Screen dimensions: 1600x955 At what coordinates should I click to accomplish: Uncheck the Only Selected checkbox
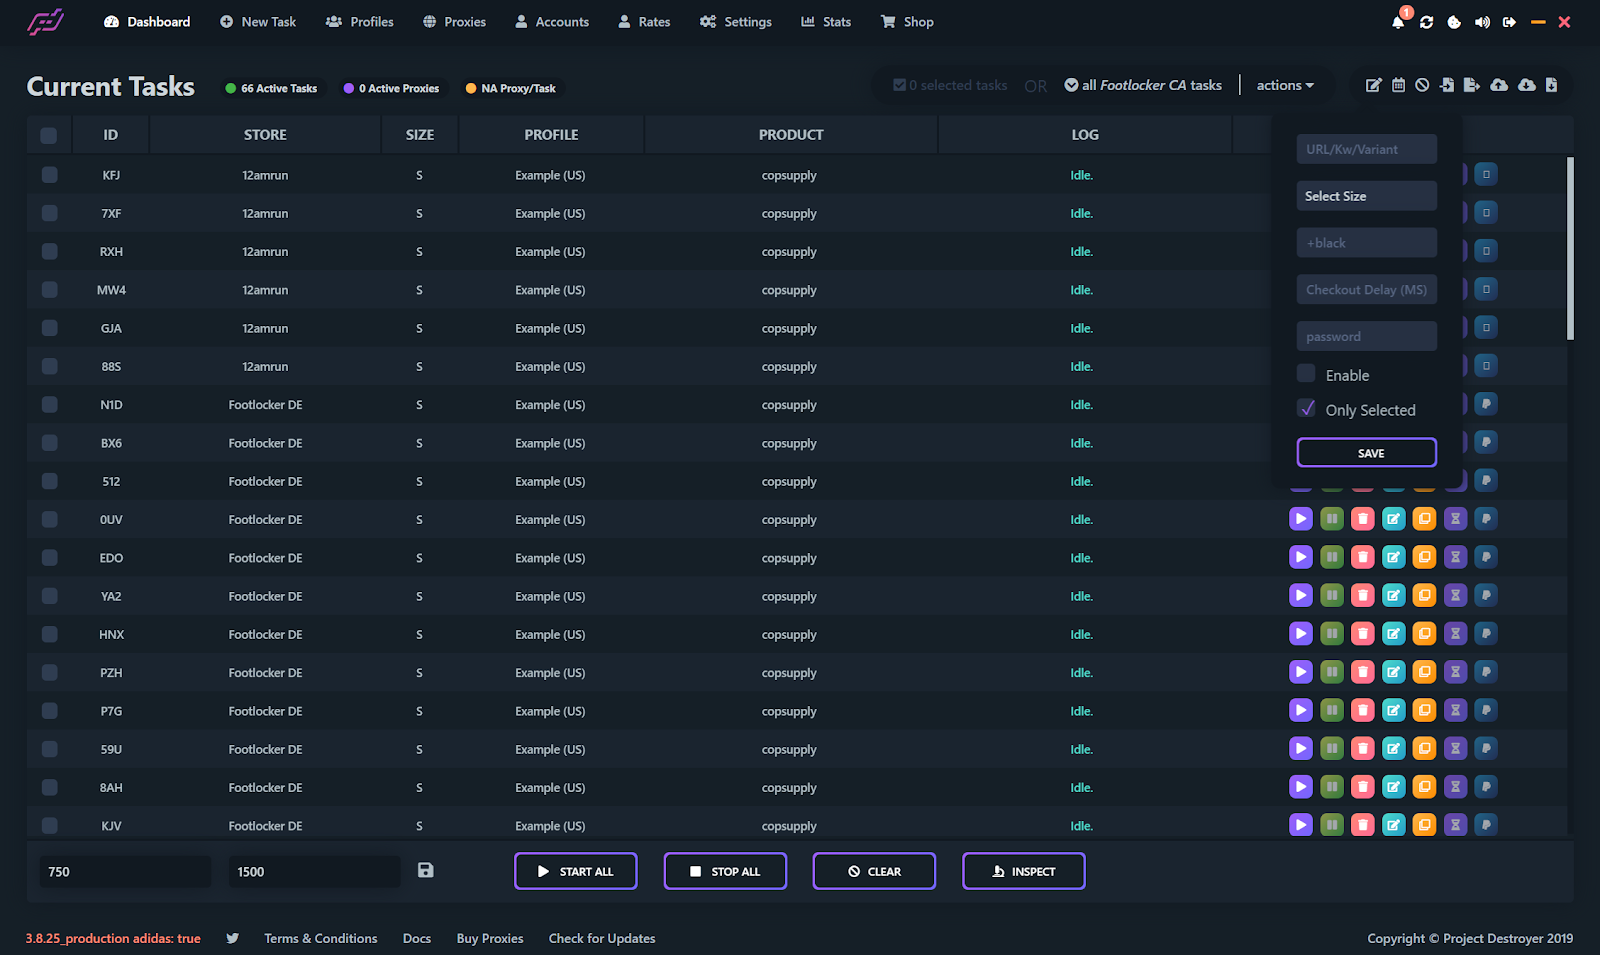coord(1306,409)
